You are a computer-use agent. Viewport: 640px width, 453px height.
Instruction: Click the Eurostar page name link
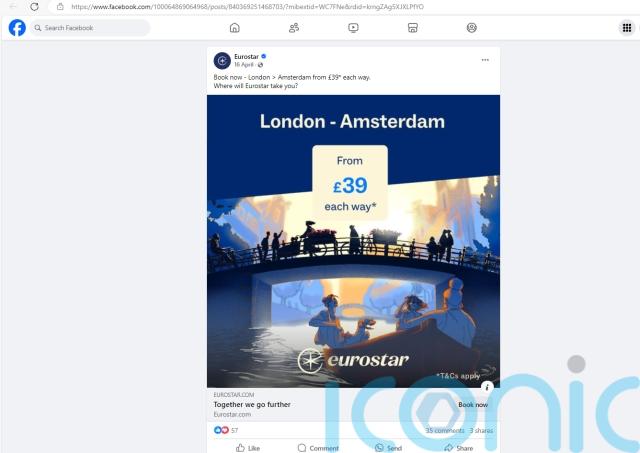[x=246, y=56]
